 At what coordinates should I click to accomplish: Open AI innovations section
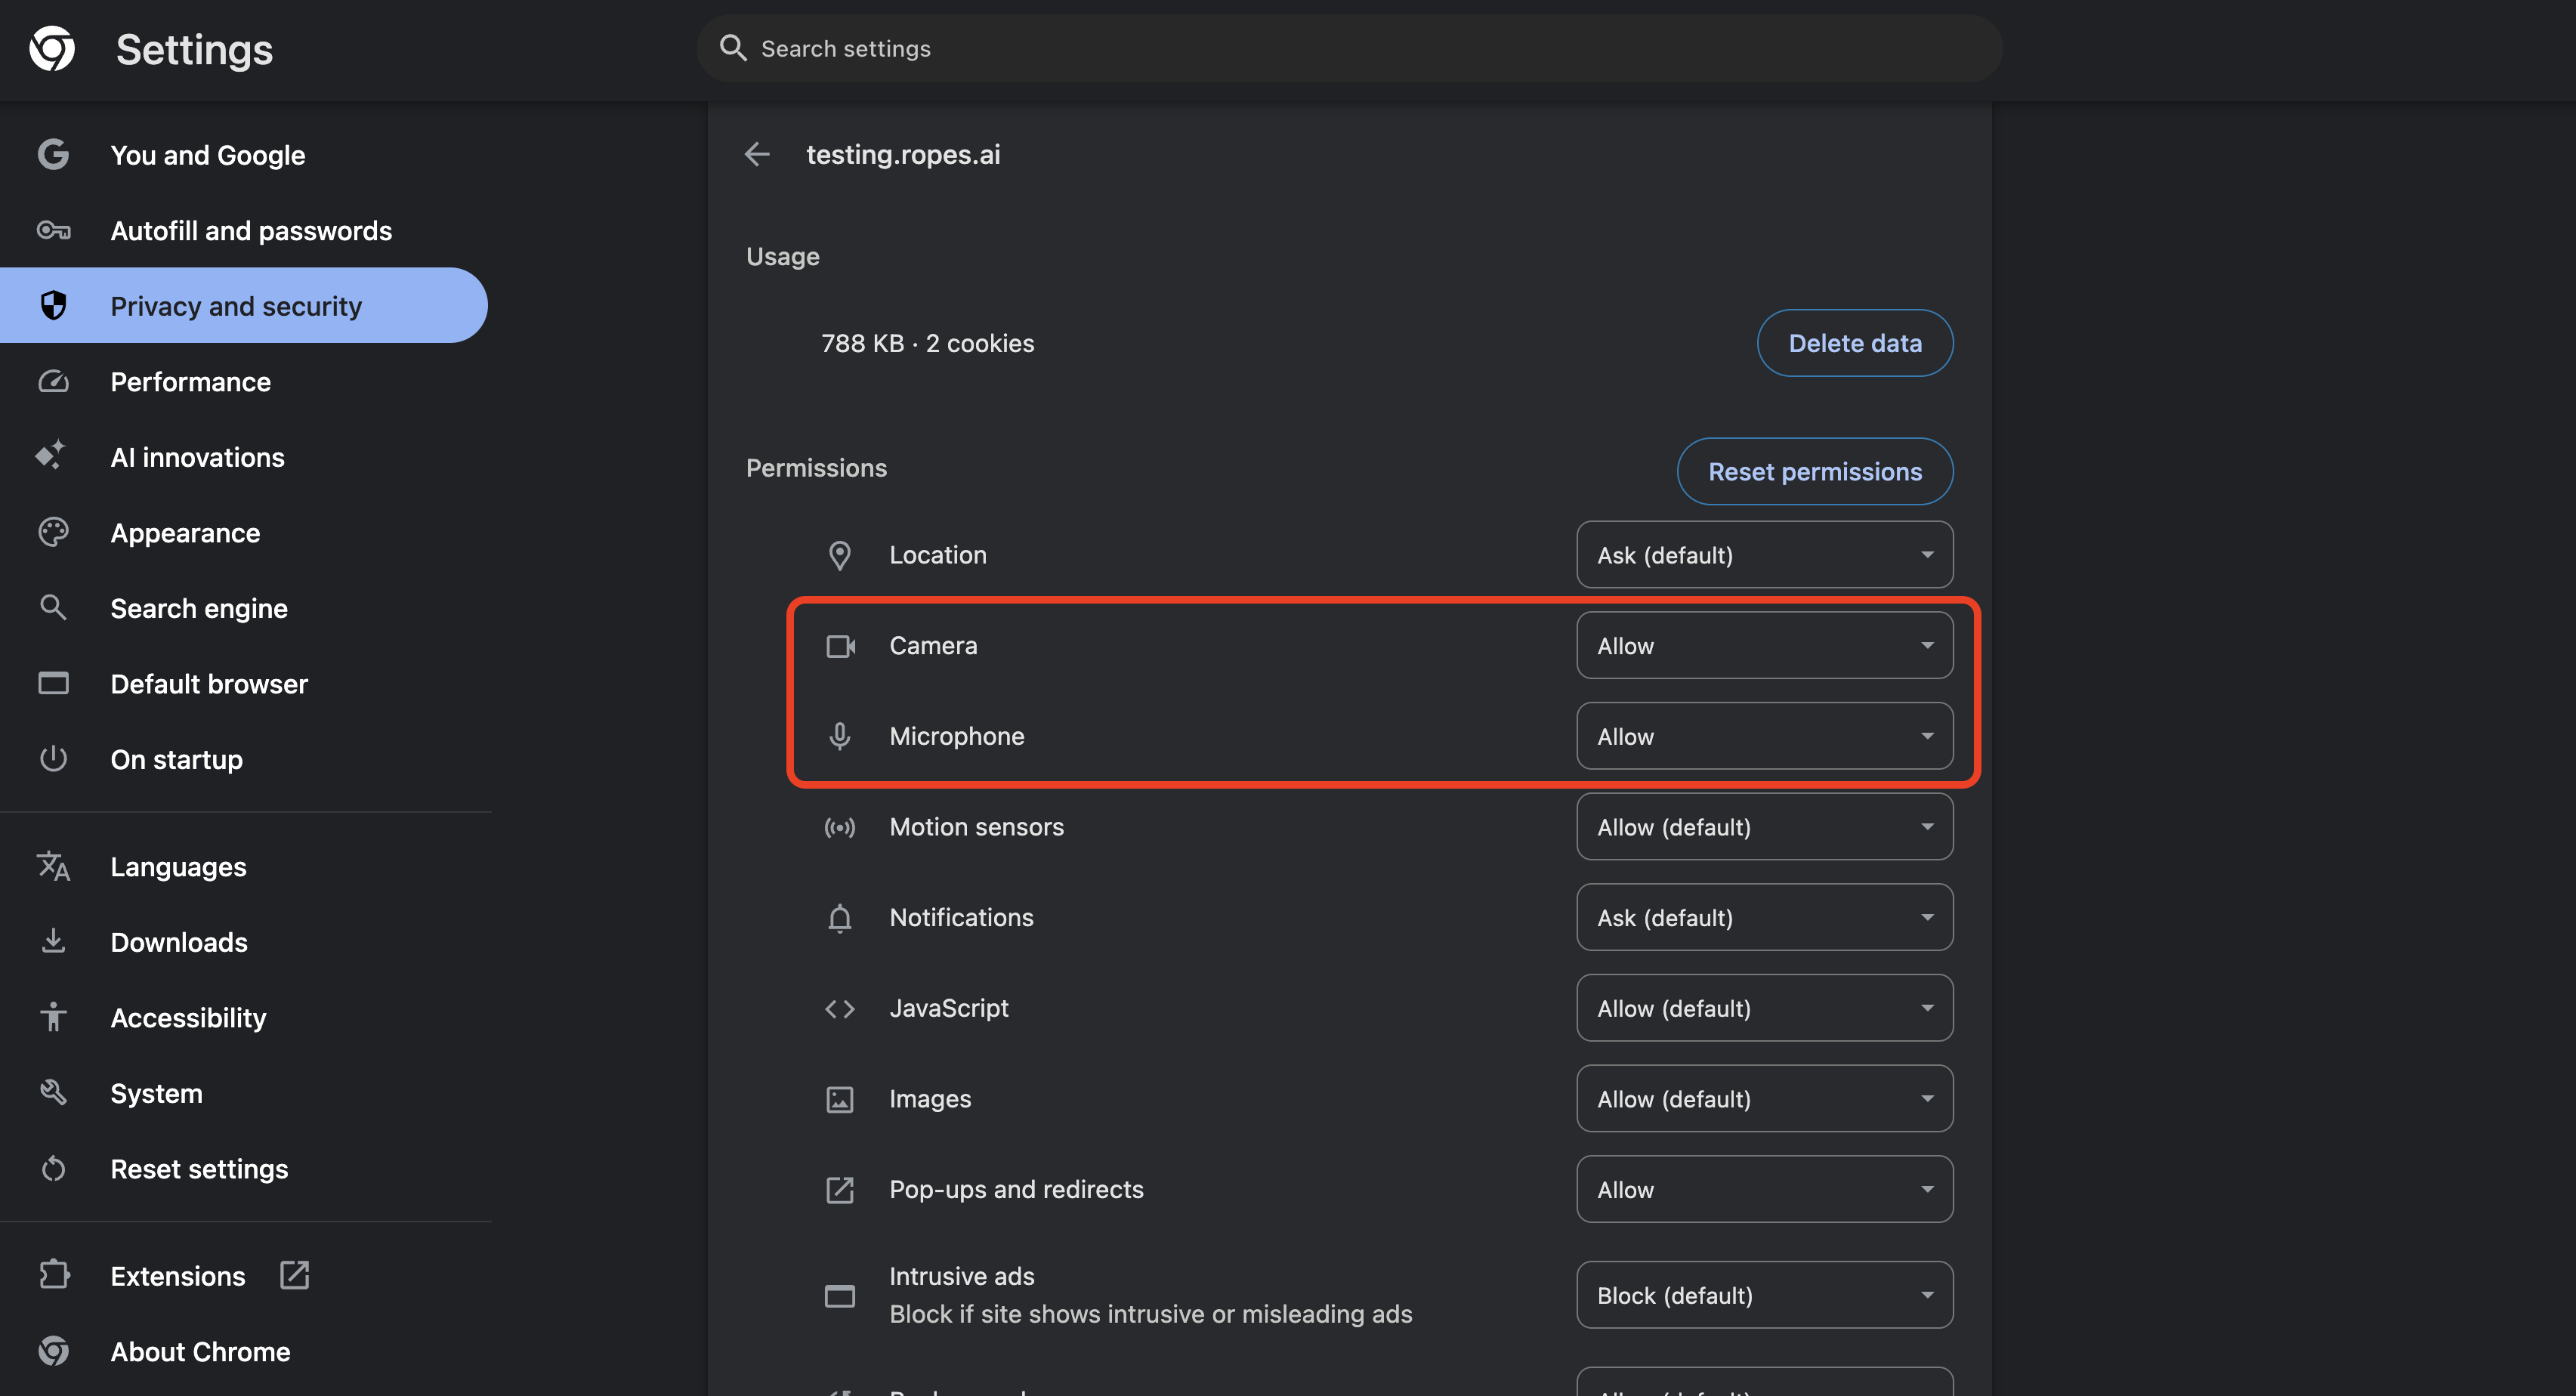[x=244, y=457]
